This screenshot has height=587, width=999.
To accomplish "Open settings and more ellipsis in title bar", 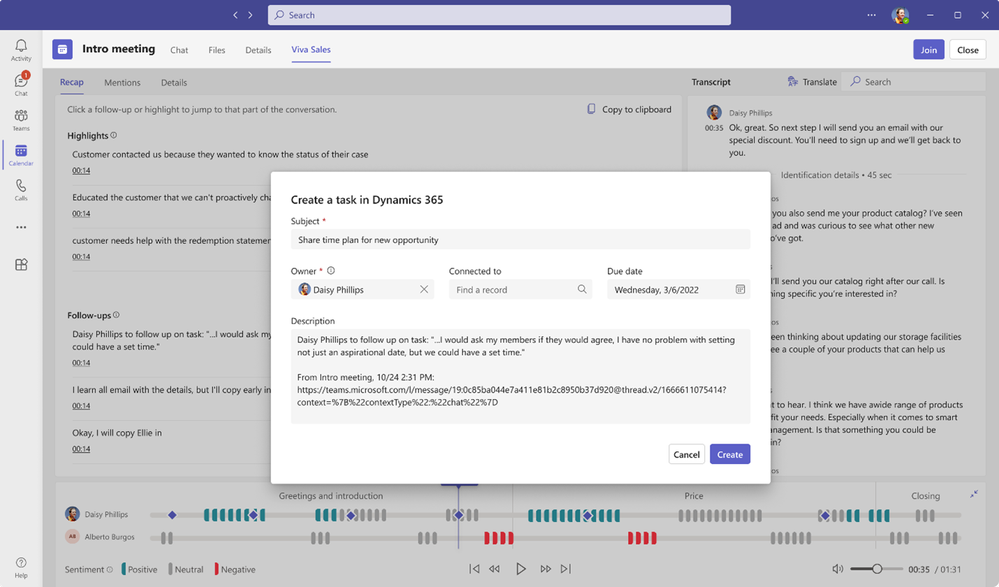I will tap(872, 15).
